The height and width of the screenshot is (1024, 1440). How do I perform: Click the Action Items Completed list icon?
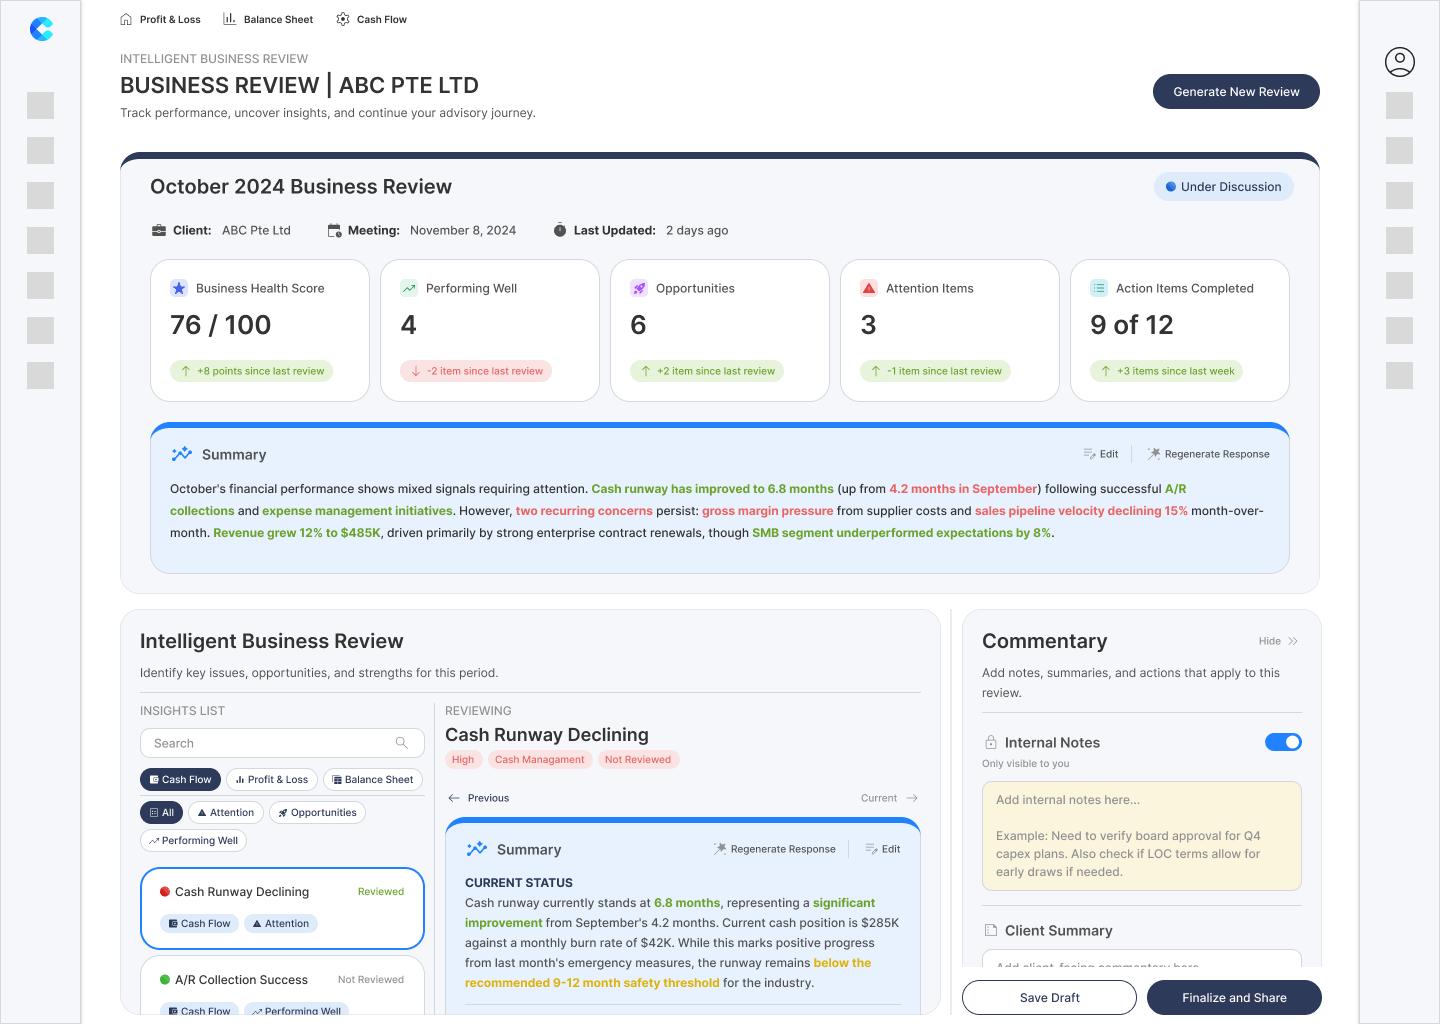pyautogui.click(x=1099, y=288)
